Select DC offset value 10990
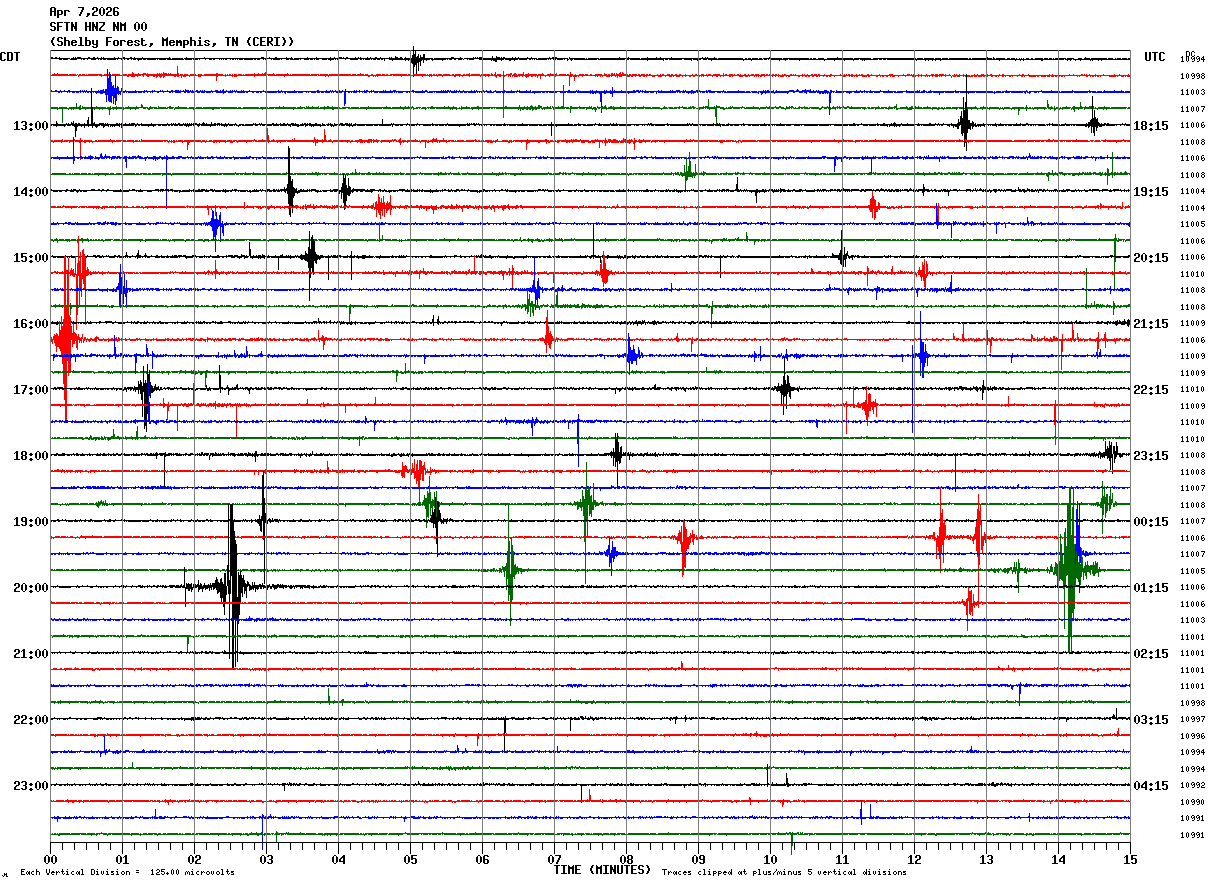 tap(1192, 801)
